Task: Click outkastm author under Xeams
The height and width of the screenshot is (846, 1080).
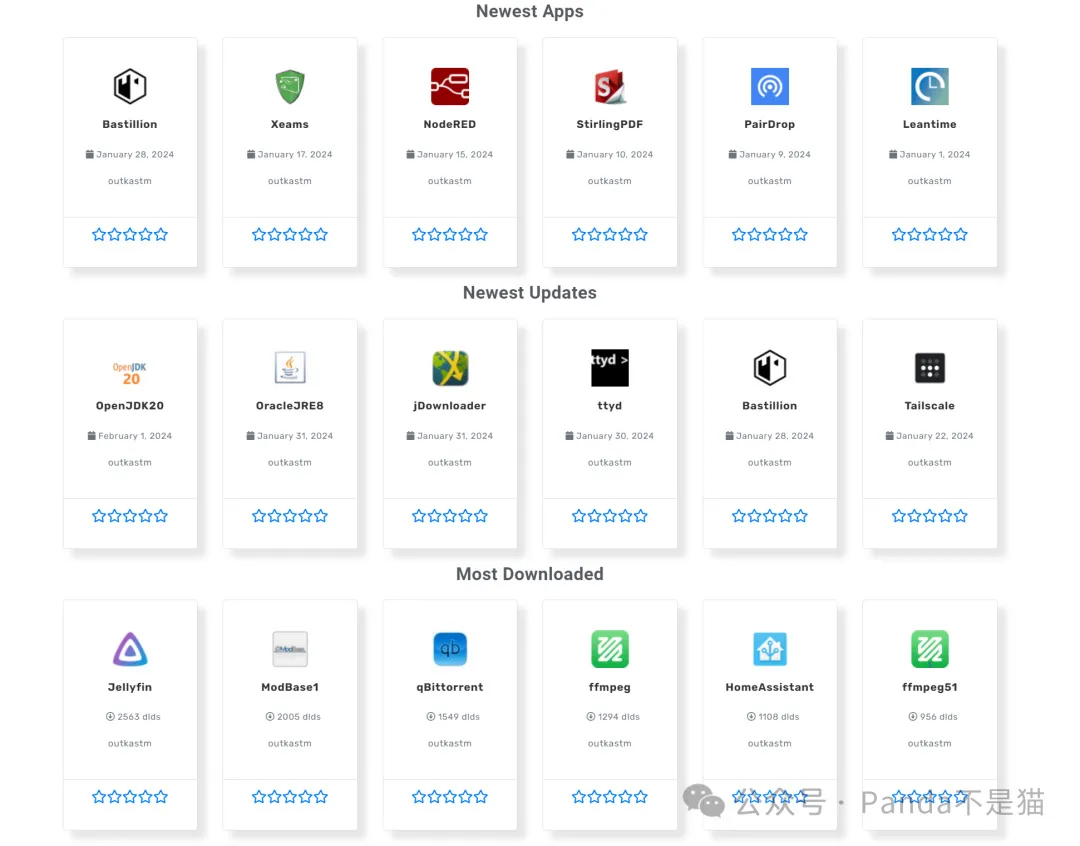Action: tap(289, 181)
